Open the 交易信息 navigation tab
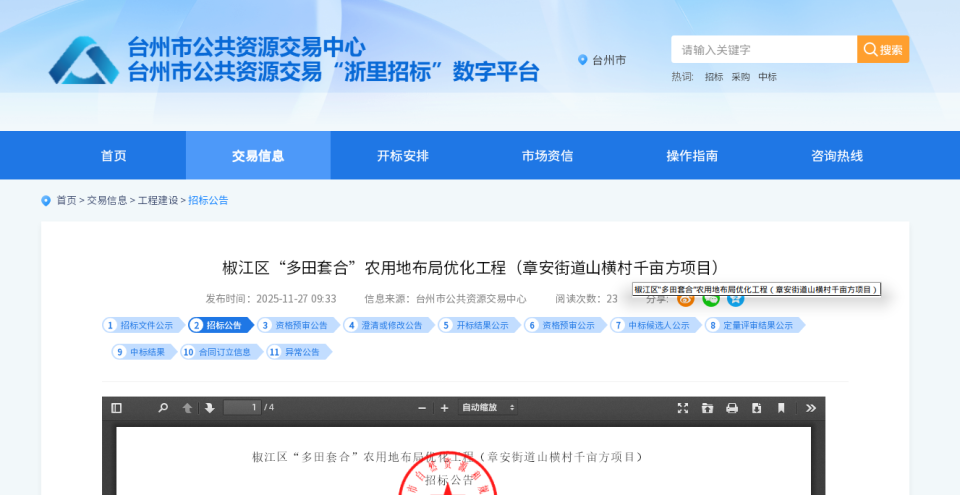The image size is (960, 495). (258, 156)
